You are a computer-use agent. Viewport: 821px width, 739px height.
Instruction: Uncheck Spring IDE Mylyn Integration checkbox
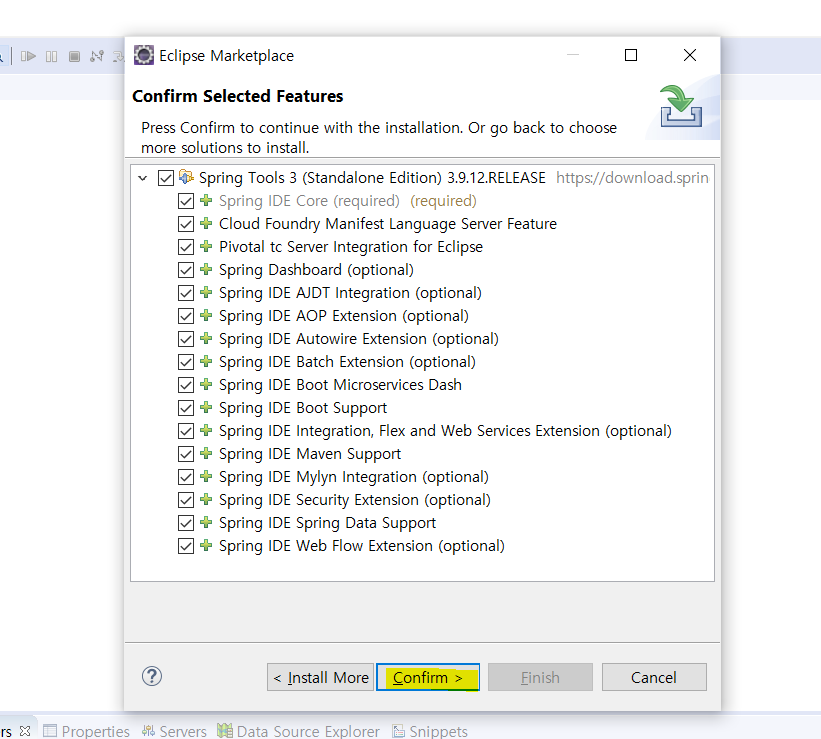point(186,477)
